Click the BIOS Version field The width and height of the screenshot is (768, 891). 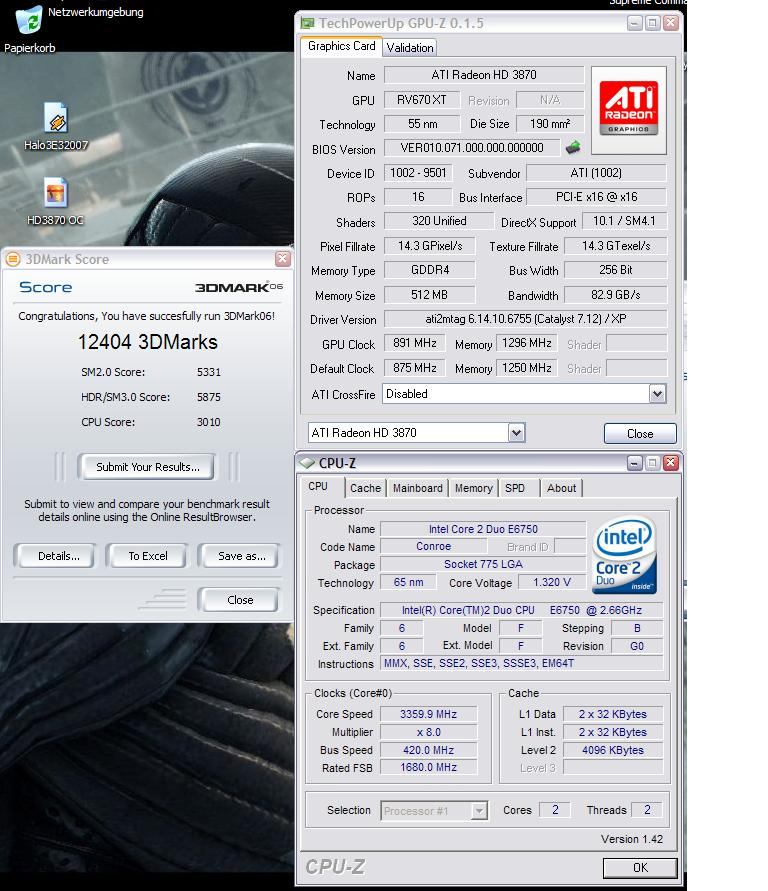[x=472, y=148]
